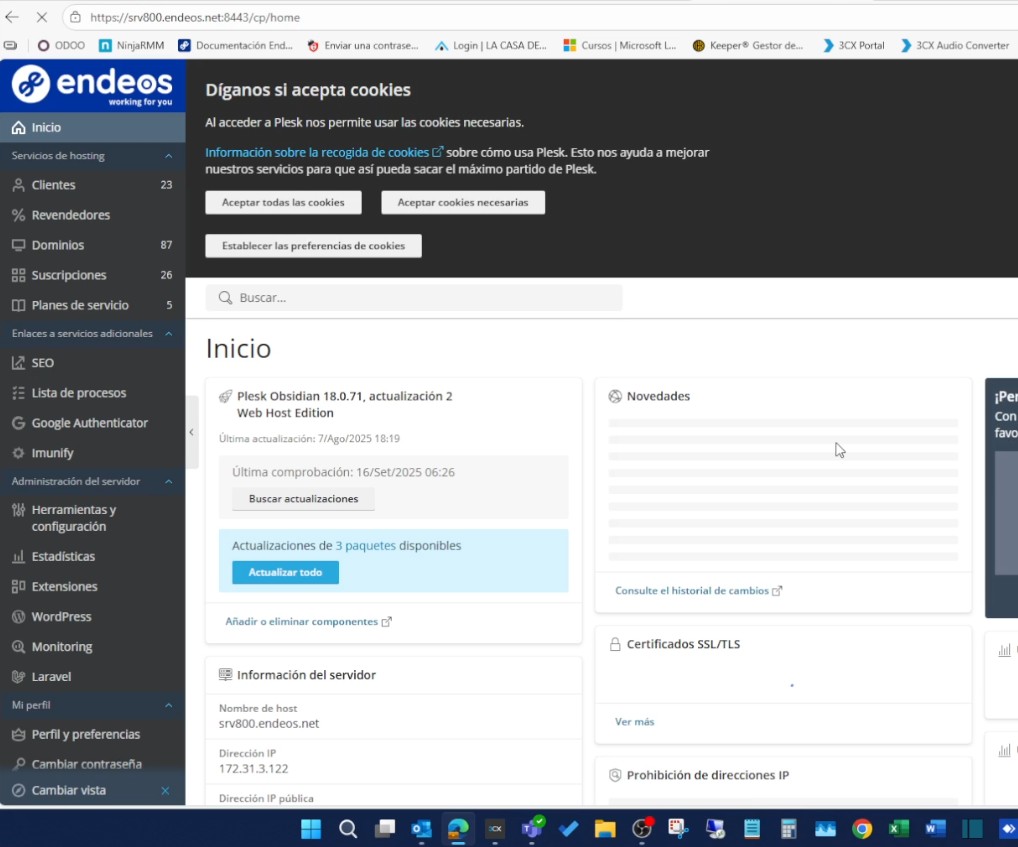Screen dimensions: 1018x847
Task: Click the Buscar search field
Action: click(x=420, y=298)
